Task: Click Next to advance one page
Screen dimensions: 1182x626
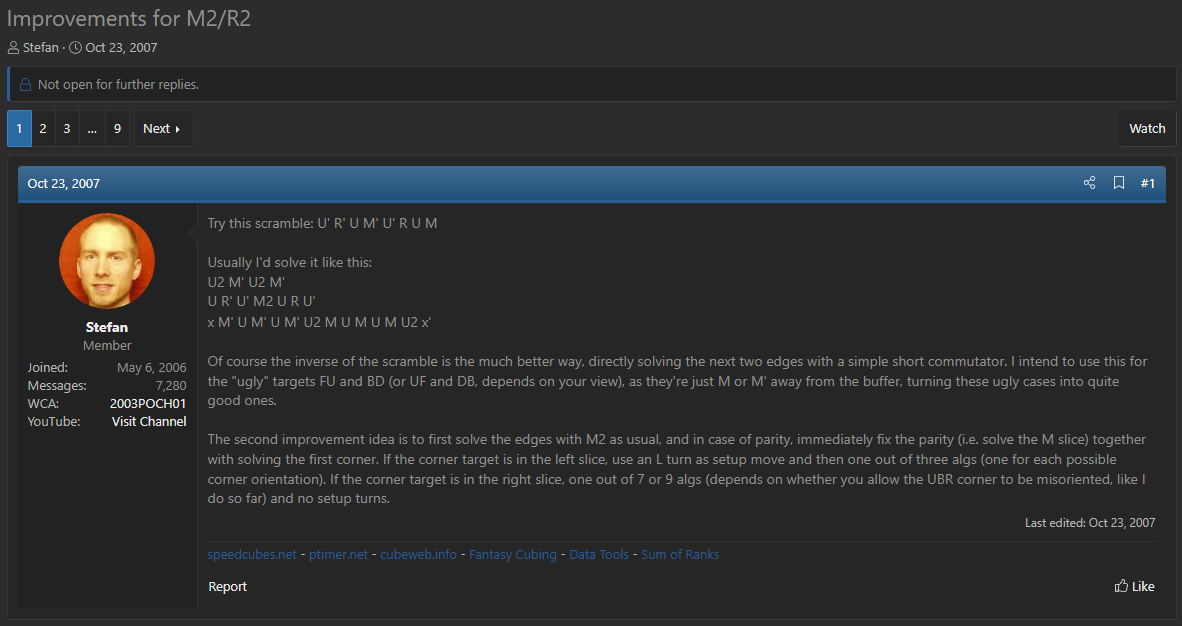Action: [163, 128]
